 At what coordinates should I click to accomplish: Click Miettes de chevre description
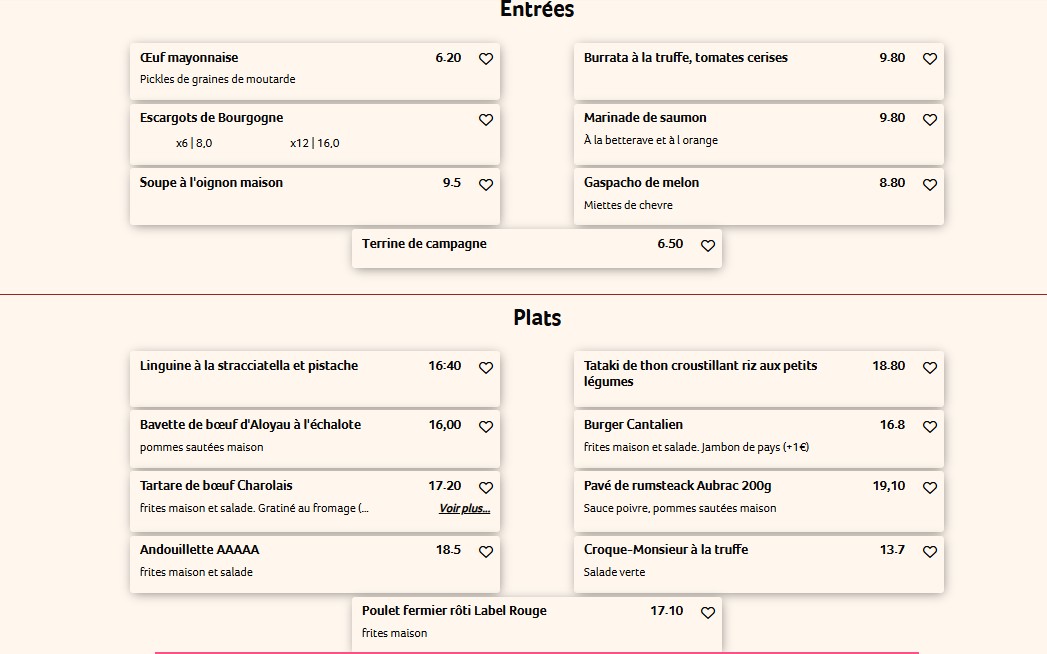(x=628, y=205)
